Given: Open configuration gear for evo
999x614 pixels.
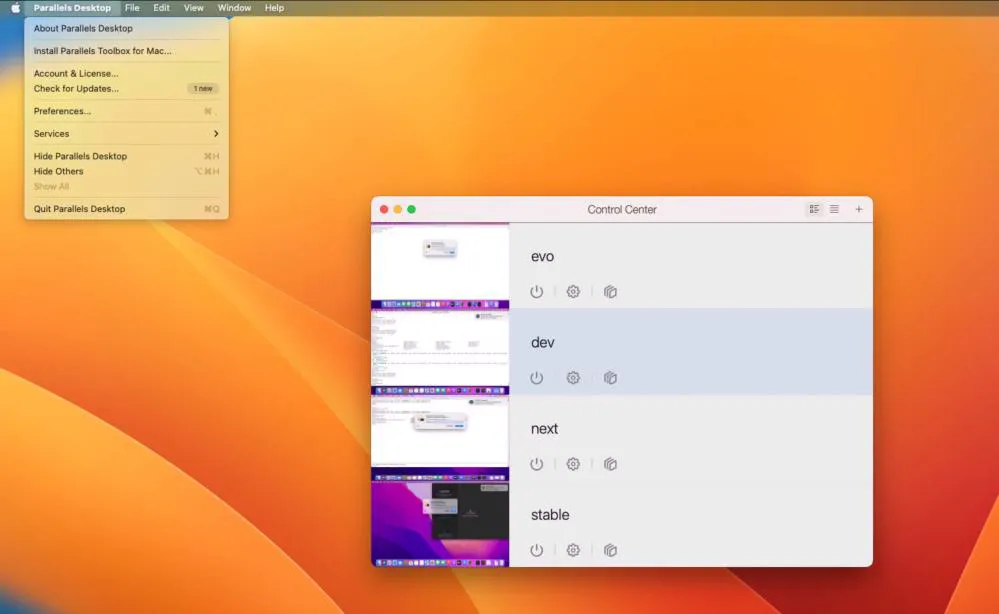Looking at the screenshot, I should (x=573, y=292).
